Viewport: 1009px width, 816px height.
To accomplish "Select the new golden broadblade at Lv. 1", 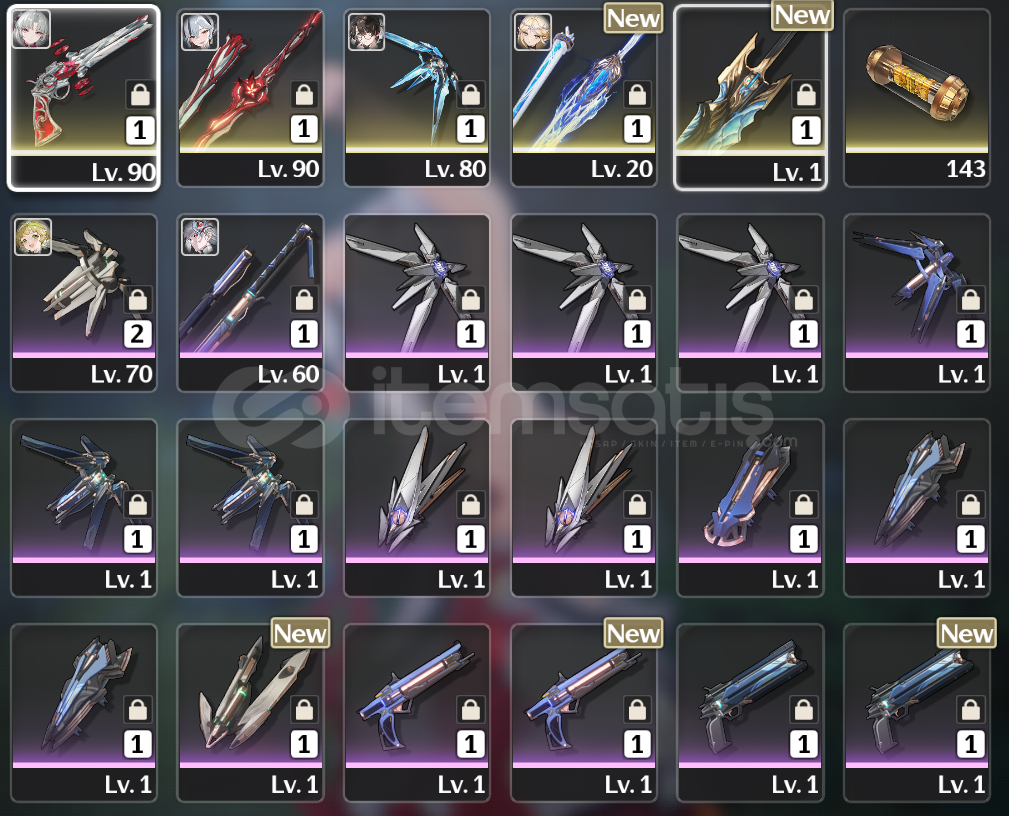I will [x=750, y=98].
